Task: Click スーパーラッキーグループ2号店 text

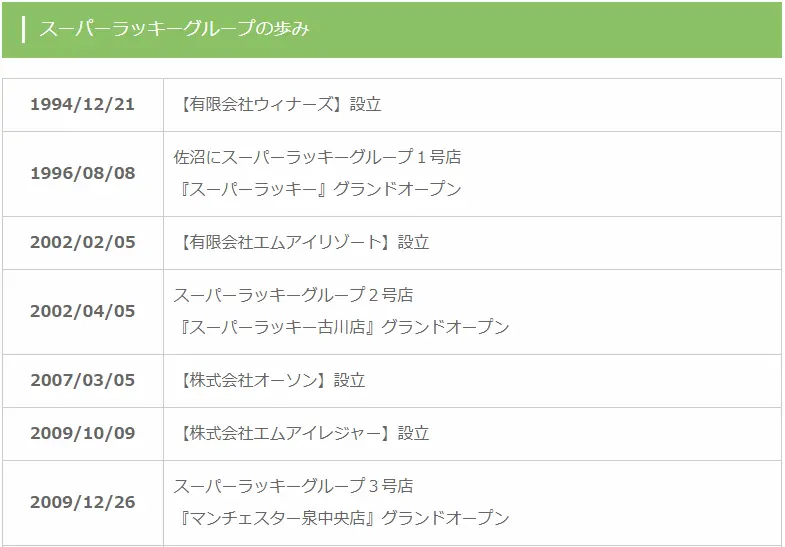Action: pos(293,295)
